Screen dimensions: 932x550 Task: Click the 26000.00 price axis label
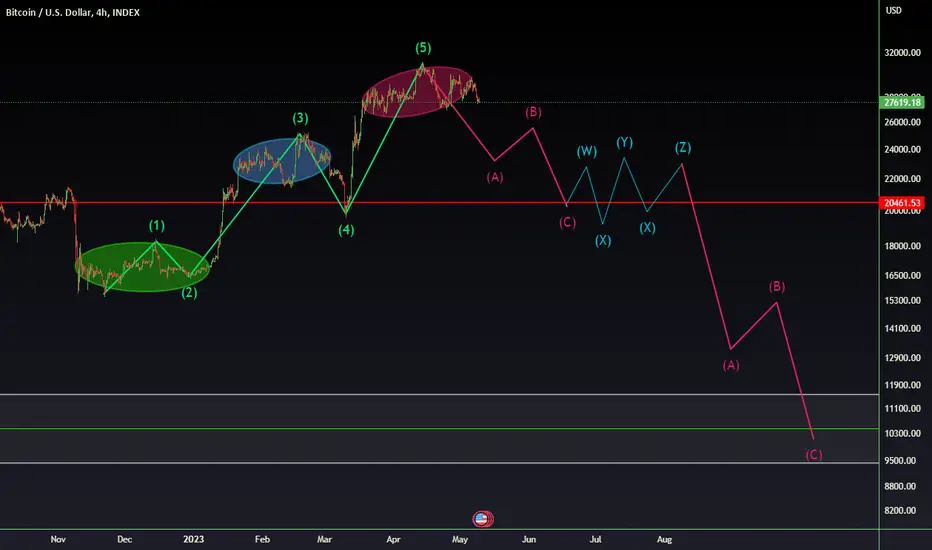point(902,122)
